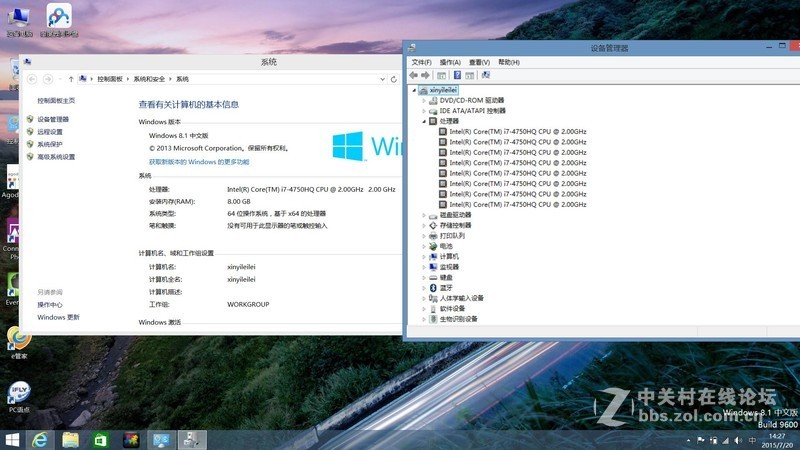Collapse the xinyileilei root node
This screenshot has height=450, width=800.
coord(414,90)
